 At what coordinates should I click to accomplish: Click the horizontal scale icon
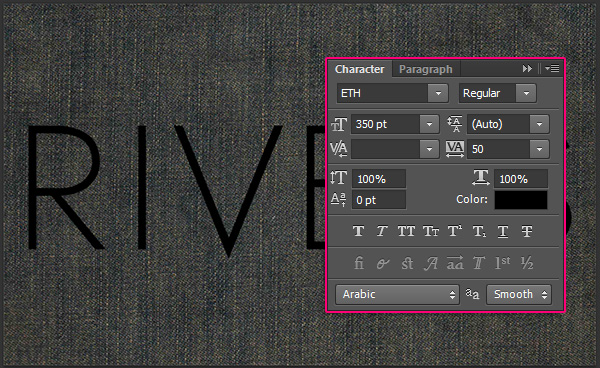click(481, 178)
